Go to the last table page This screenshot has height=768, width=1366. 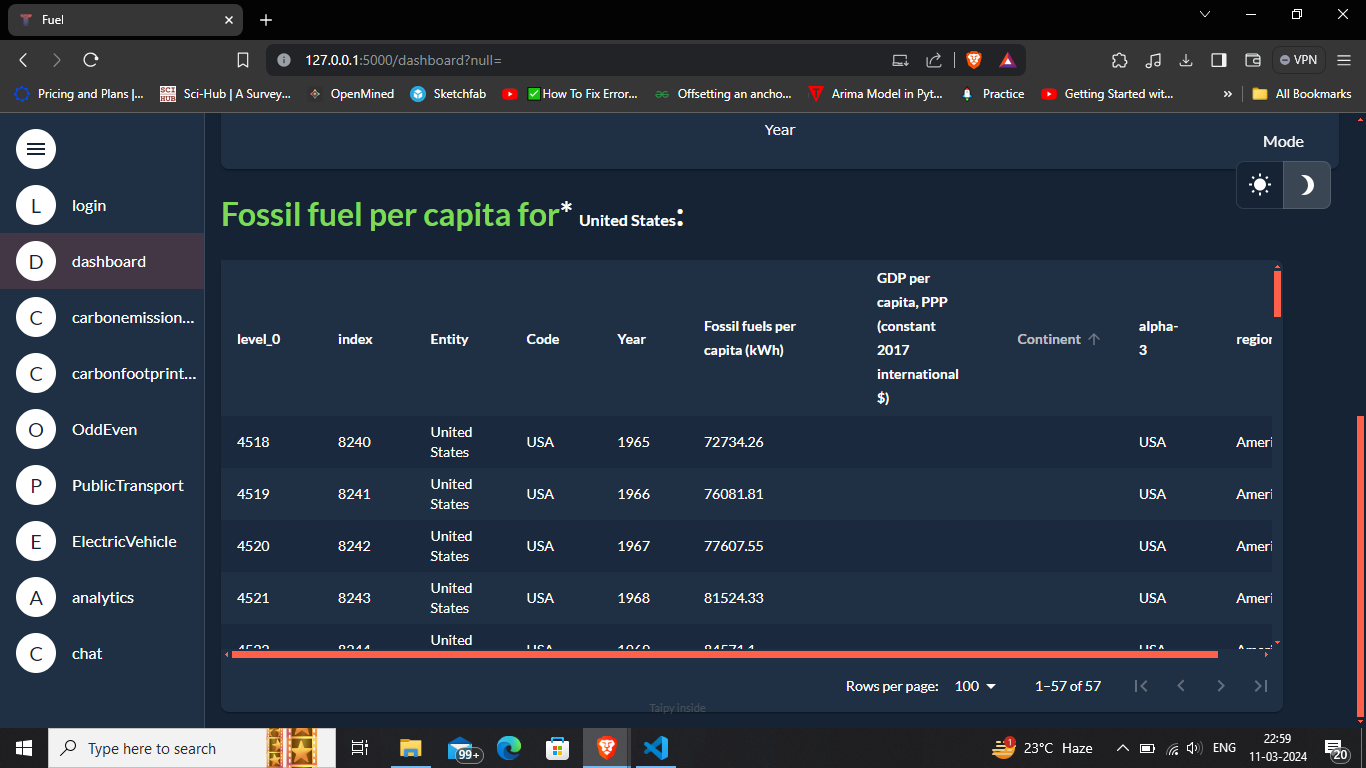coord(1261,686)
